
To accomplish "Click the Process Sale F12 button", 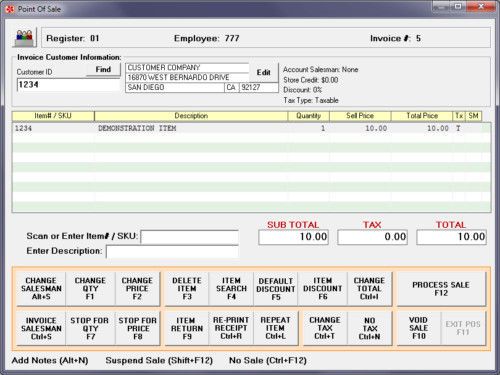I will [441, 289].
